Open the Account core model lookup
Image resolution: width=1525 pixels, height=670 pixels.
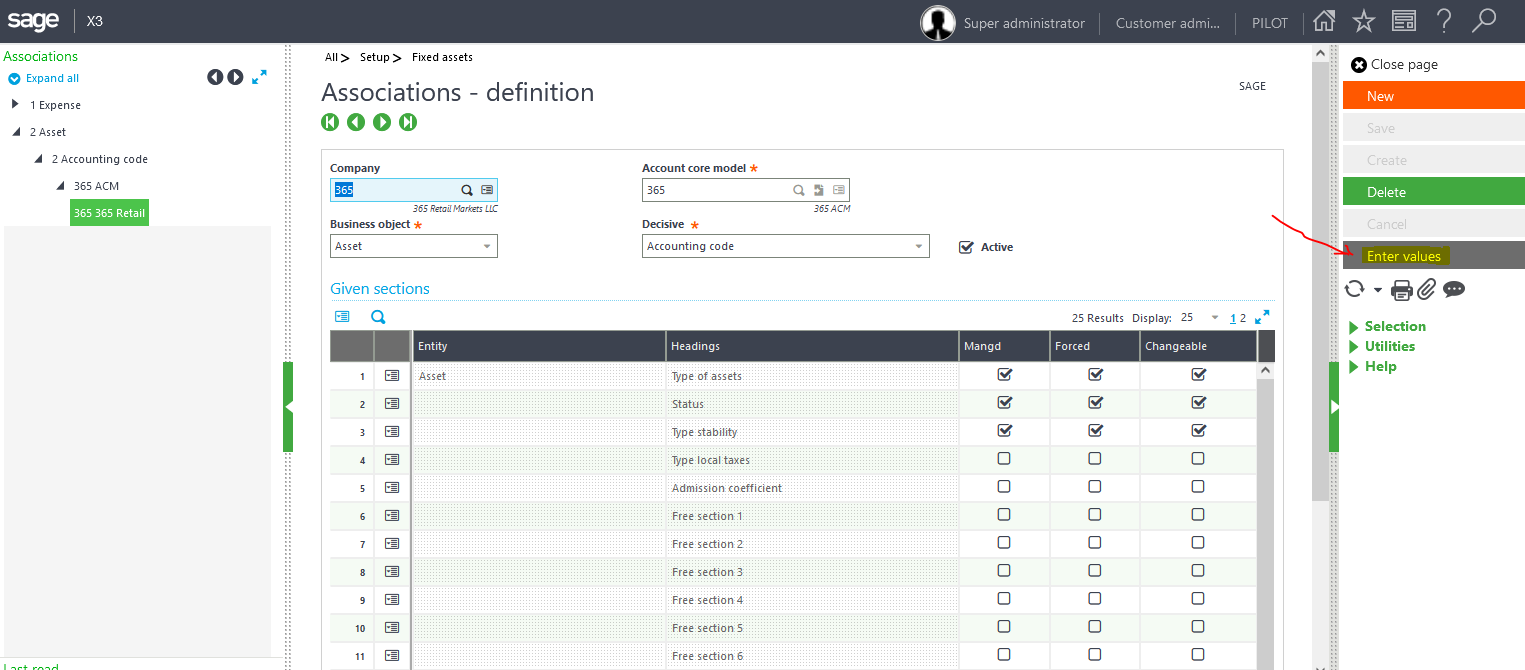[798, 190]
